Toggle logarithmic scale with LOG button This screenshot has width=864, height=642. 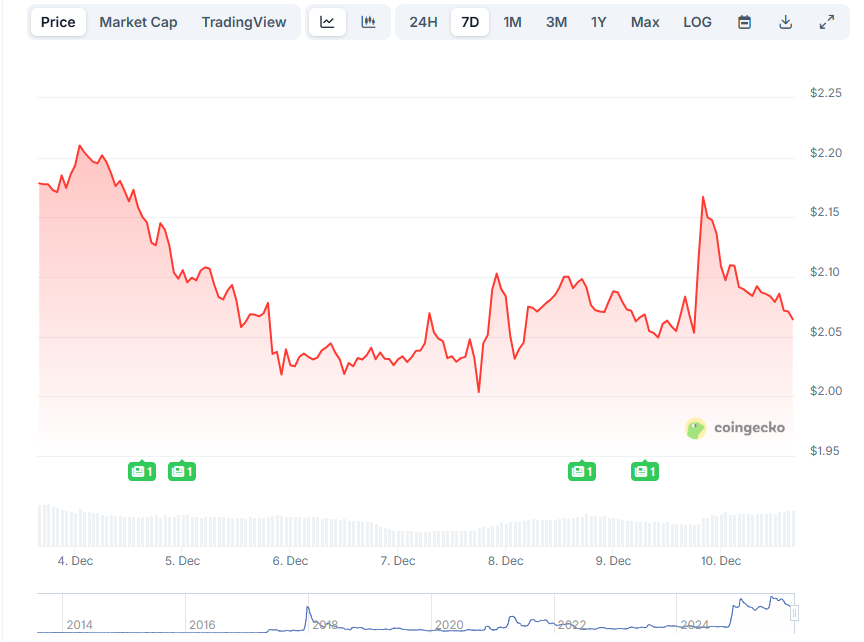(x=697, y=21)
